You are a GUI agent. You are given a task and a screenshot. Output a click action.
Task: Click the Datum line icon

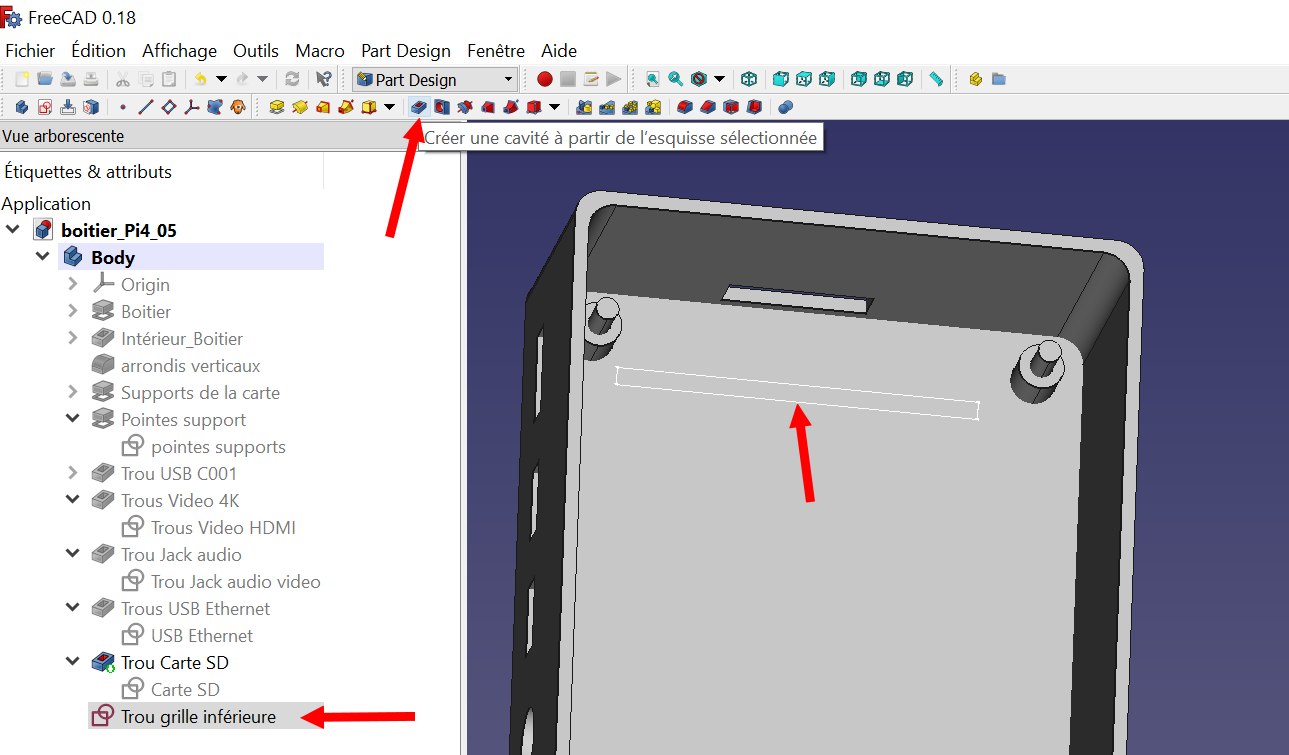point(145,107)
